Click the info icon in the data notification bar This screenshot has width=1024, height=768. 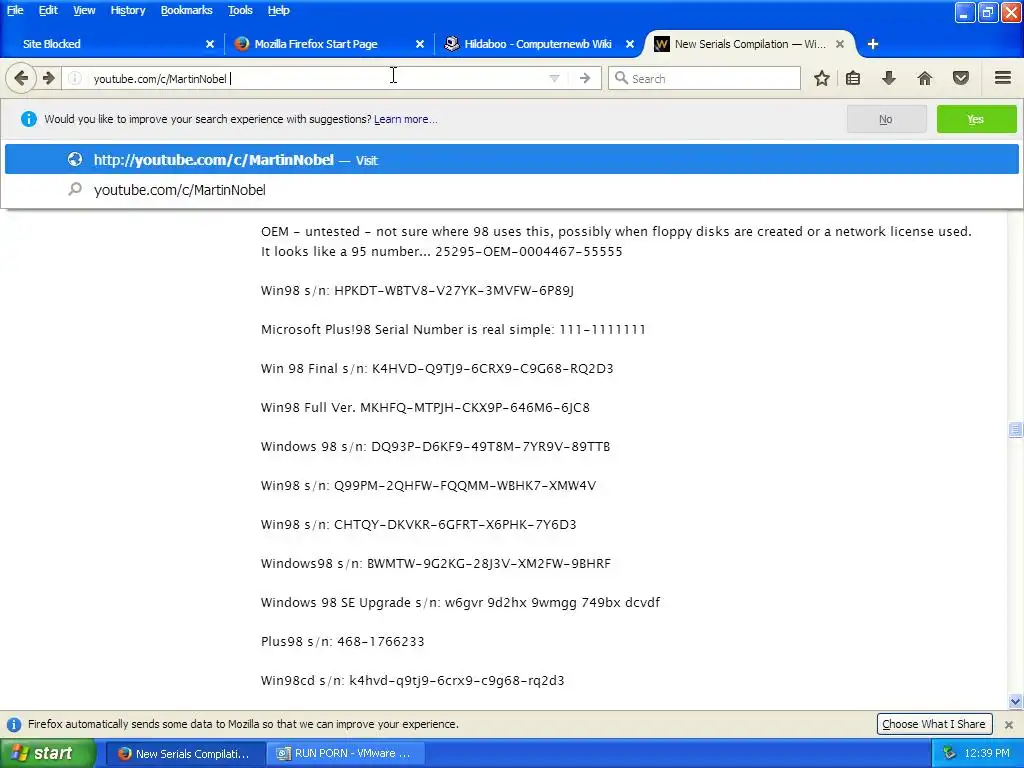point(14,725)
